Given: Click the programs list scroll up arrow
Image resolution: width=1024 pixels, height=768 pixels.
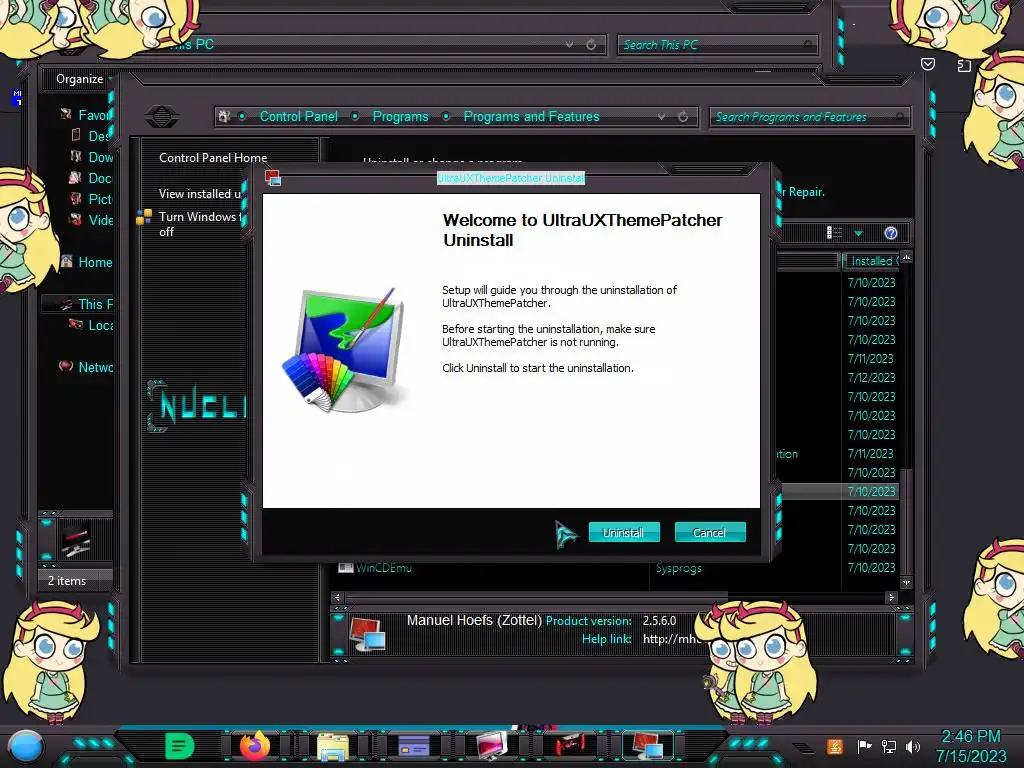Looking at the screenshot, I should (x=906, y=257).
